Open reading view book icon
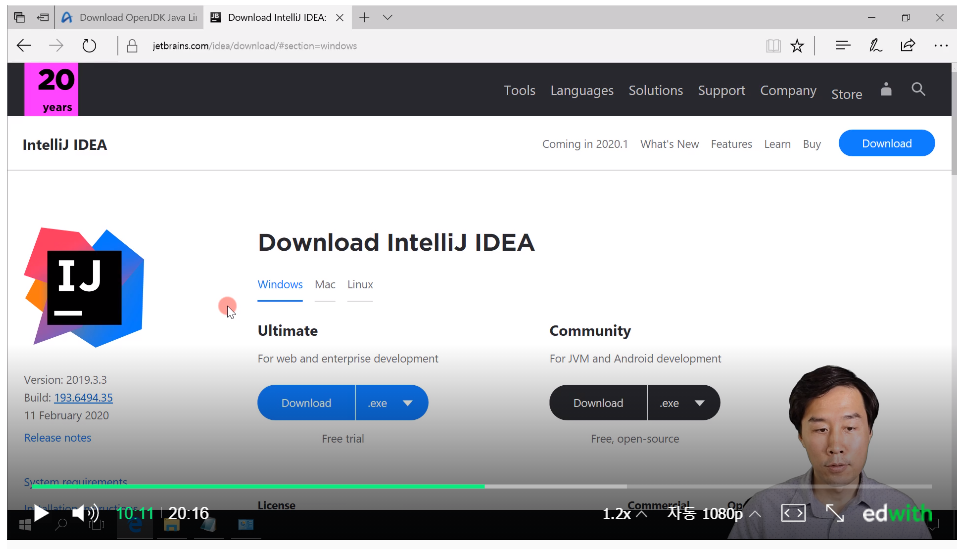 [773, 45]
